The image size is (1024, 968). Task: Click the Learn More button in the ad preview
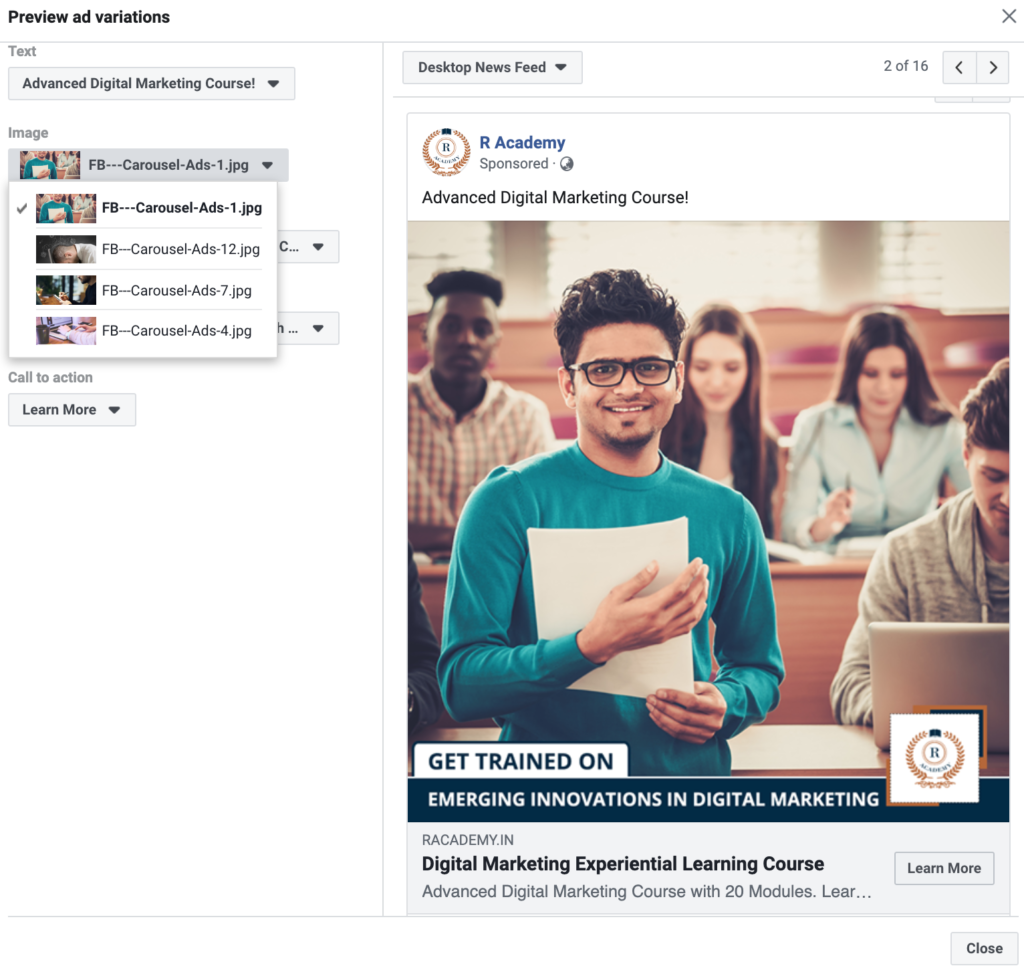click(943, 868)
